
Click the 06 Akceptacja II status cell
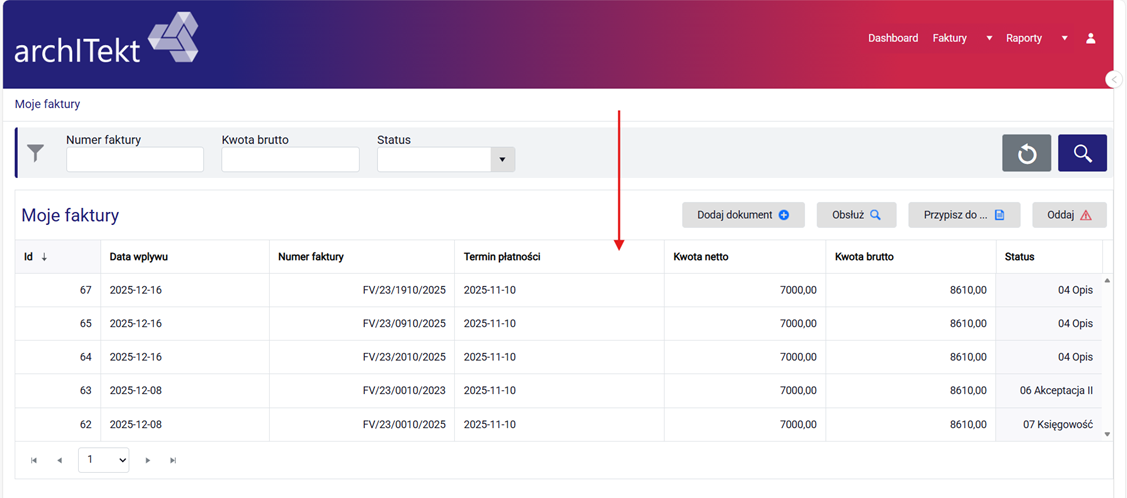click(1049, 391)
